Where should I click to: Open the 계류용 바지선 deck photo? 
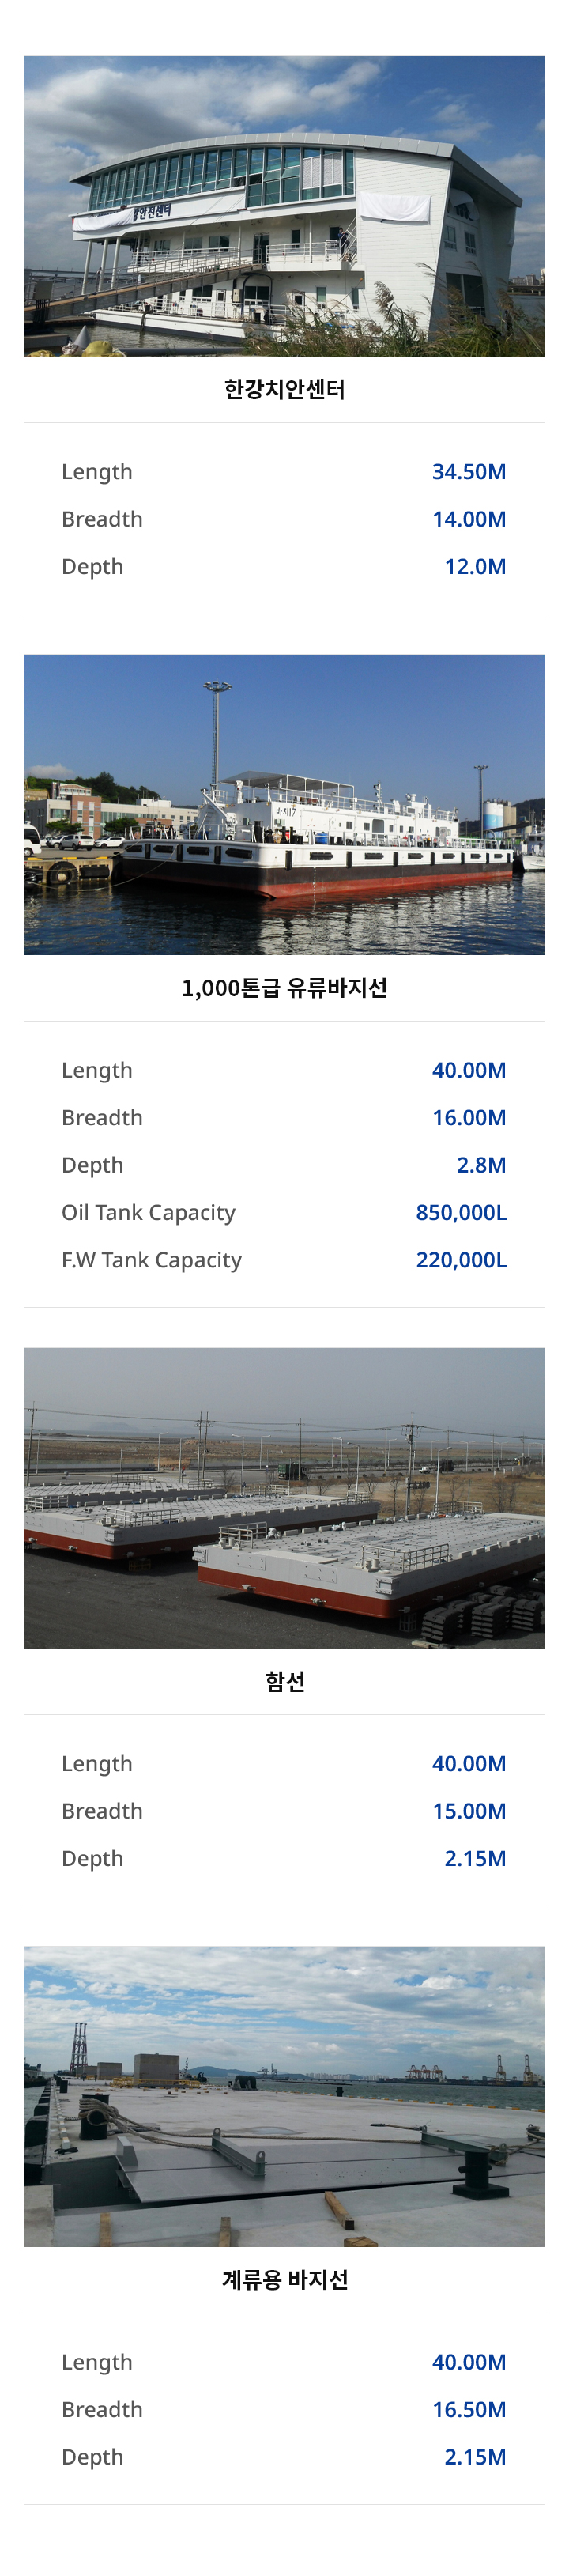(x=284, y=2095)
